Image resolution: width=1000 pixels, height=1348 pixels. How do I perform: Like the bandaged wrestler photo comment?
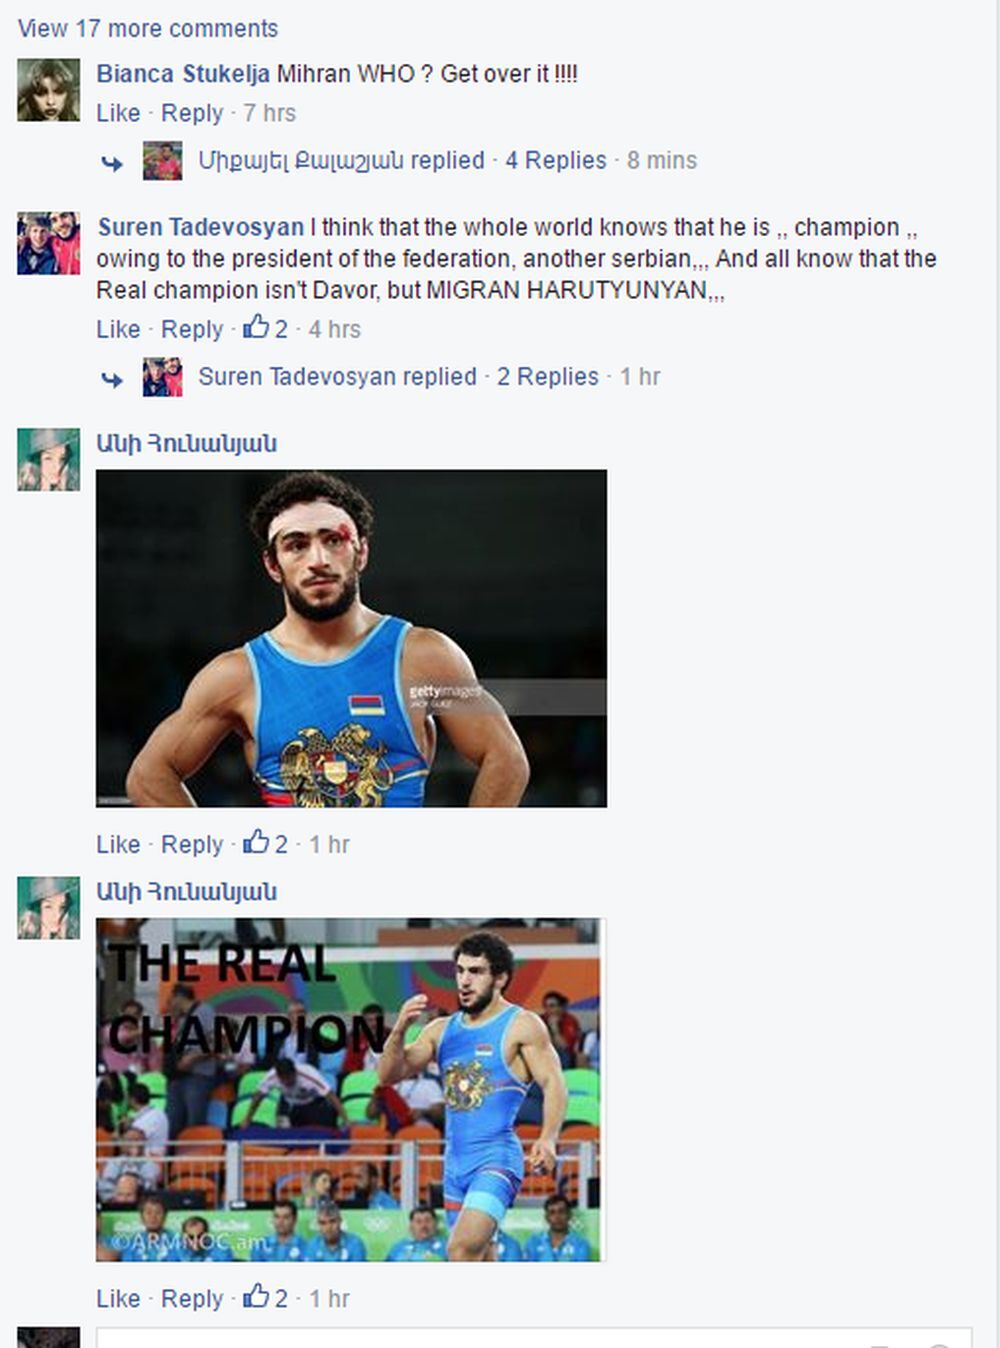(x=118, y=844)
